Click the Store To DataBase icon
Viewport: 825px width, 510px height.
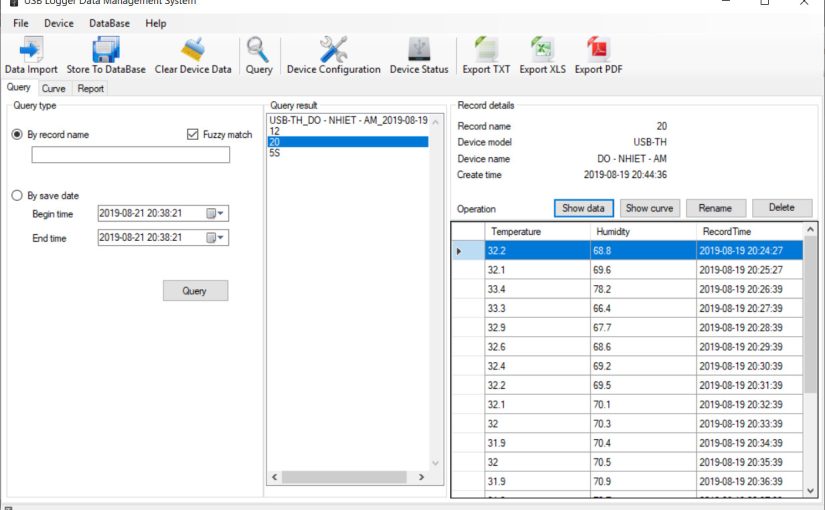point(106,50)
